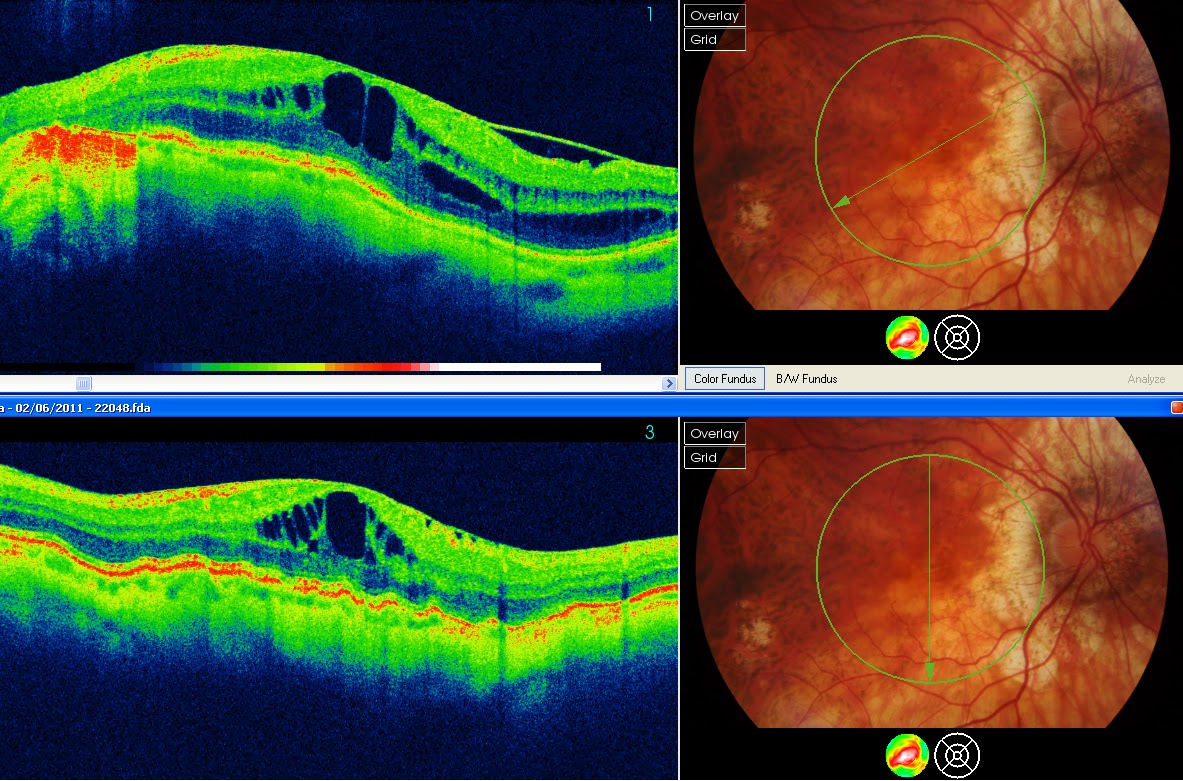Screen dimensions: 1183x781
Task: Click the right scroll arrow below the top OCT
Action: [668, 383]
